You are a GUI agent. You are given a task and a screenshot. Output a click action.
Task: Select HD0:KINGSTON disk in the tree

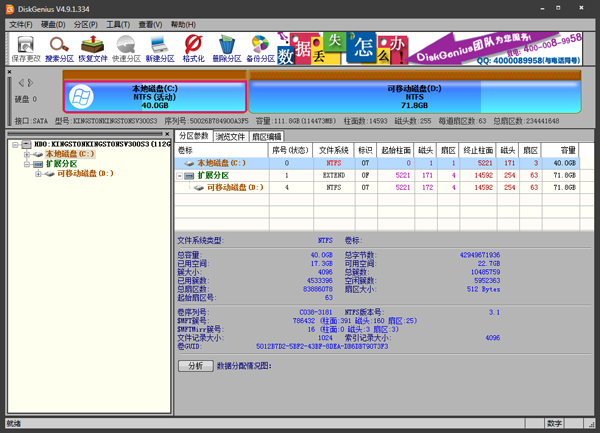tap(103, 144)
